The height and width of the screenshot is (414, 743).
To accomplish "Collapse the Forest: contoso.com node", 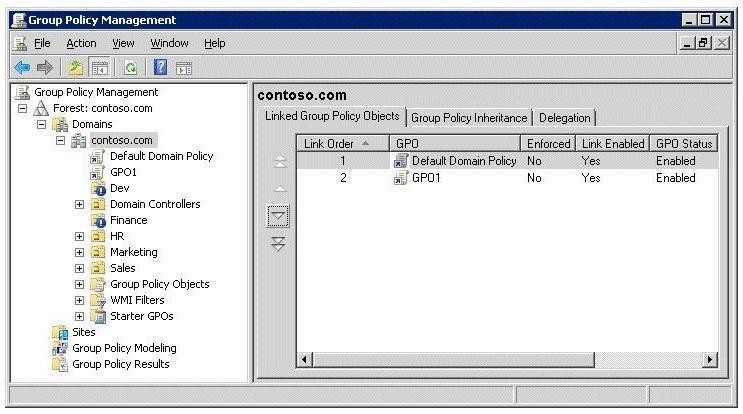I will 22,108.
